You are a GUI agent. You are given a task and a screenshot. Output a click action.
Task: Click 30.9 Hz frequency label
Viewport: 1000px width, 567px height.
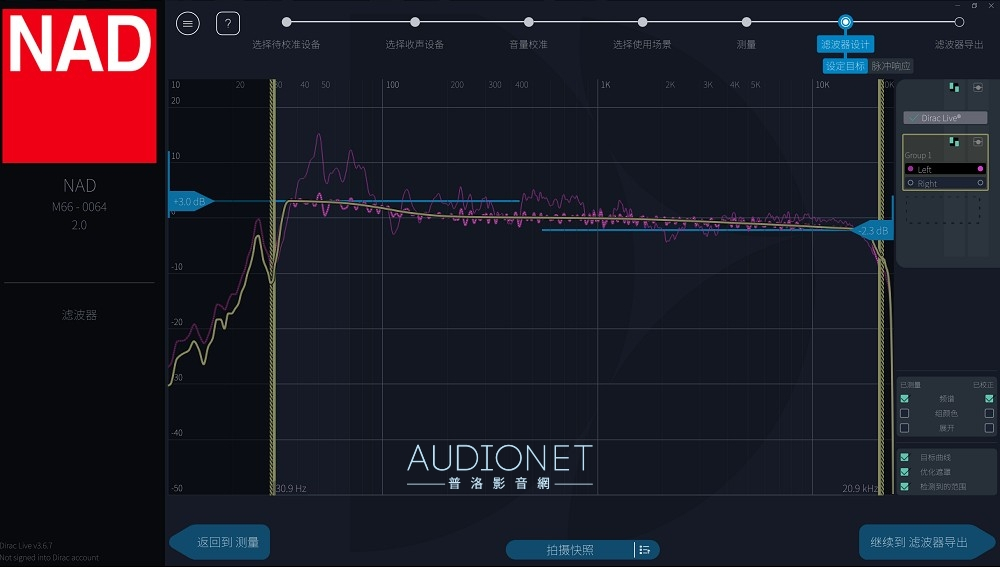[291, 489]
